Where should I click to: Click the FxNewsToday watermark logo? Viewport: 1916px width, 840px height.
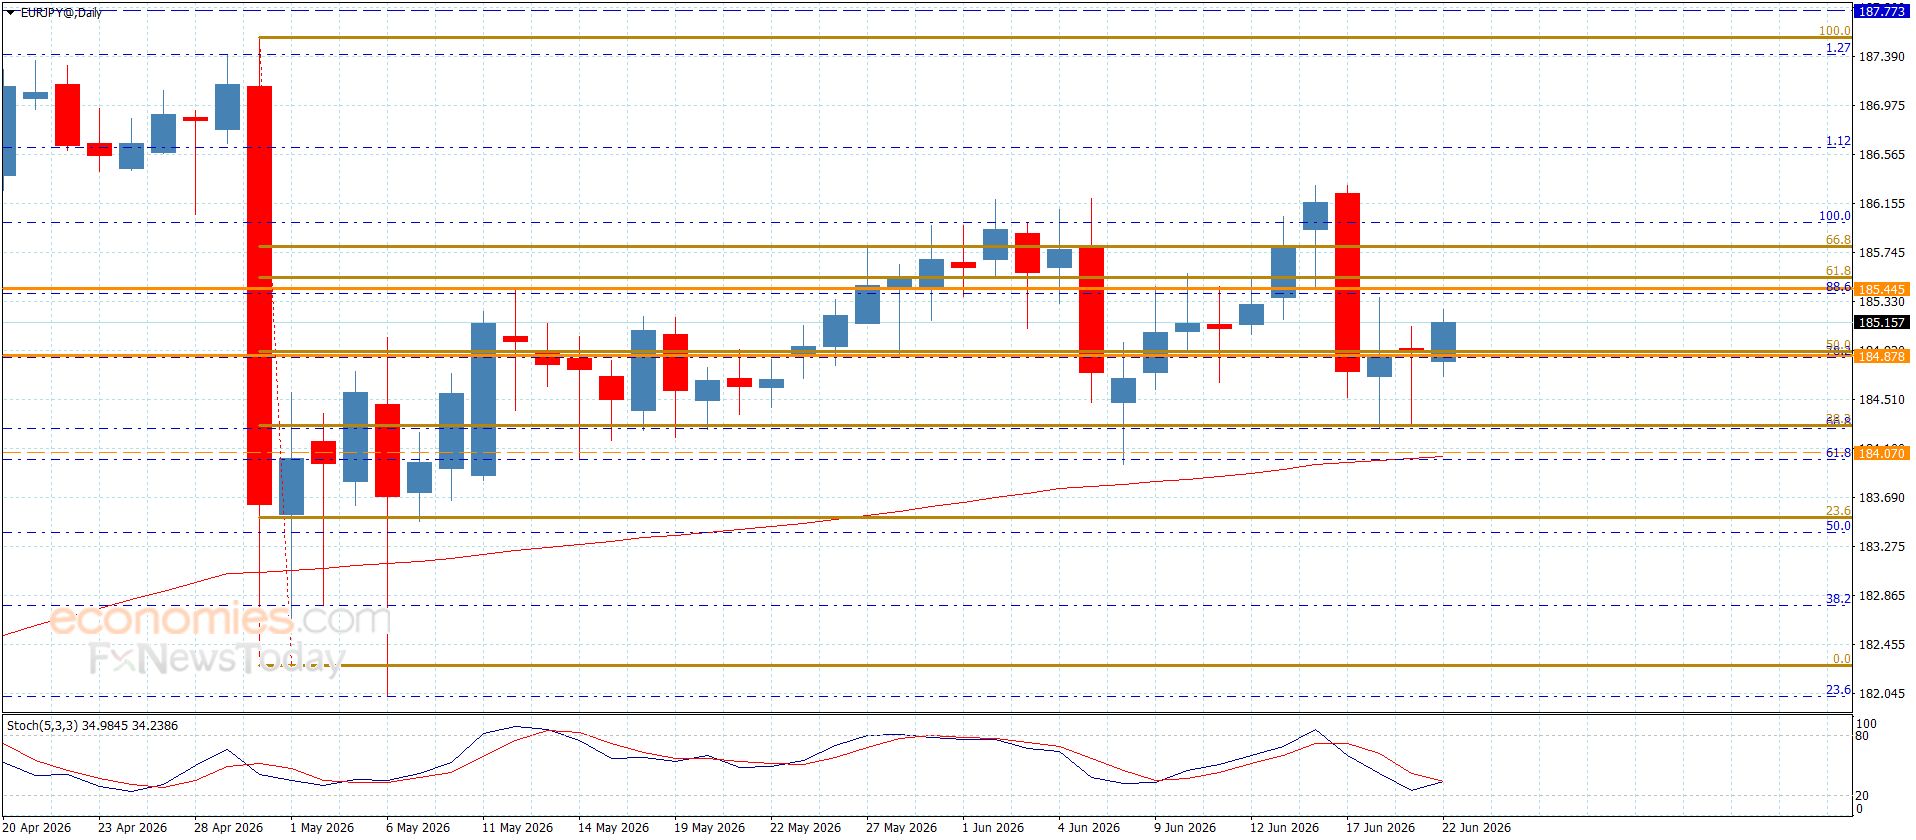216,658
